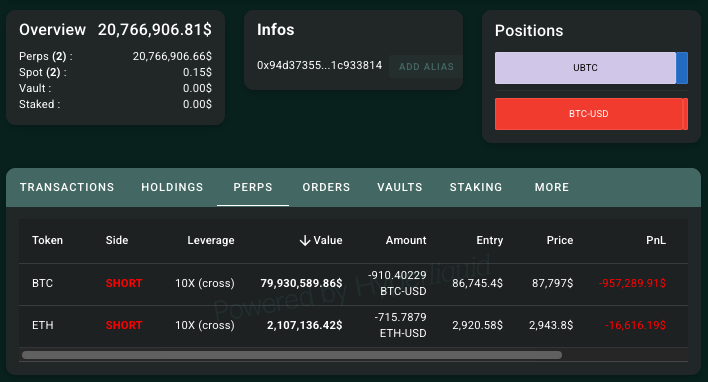Click the sort arrow next to Value
Screen dimensions: 708x382
(305, 240)
